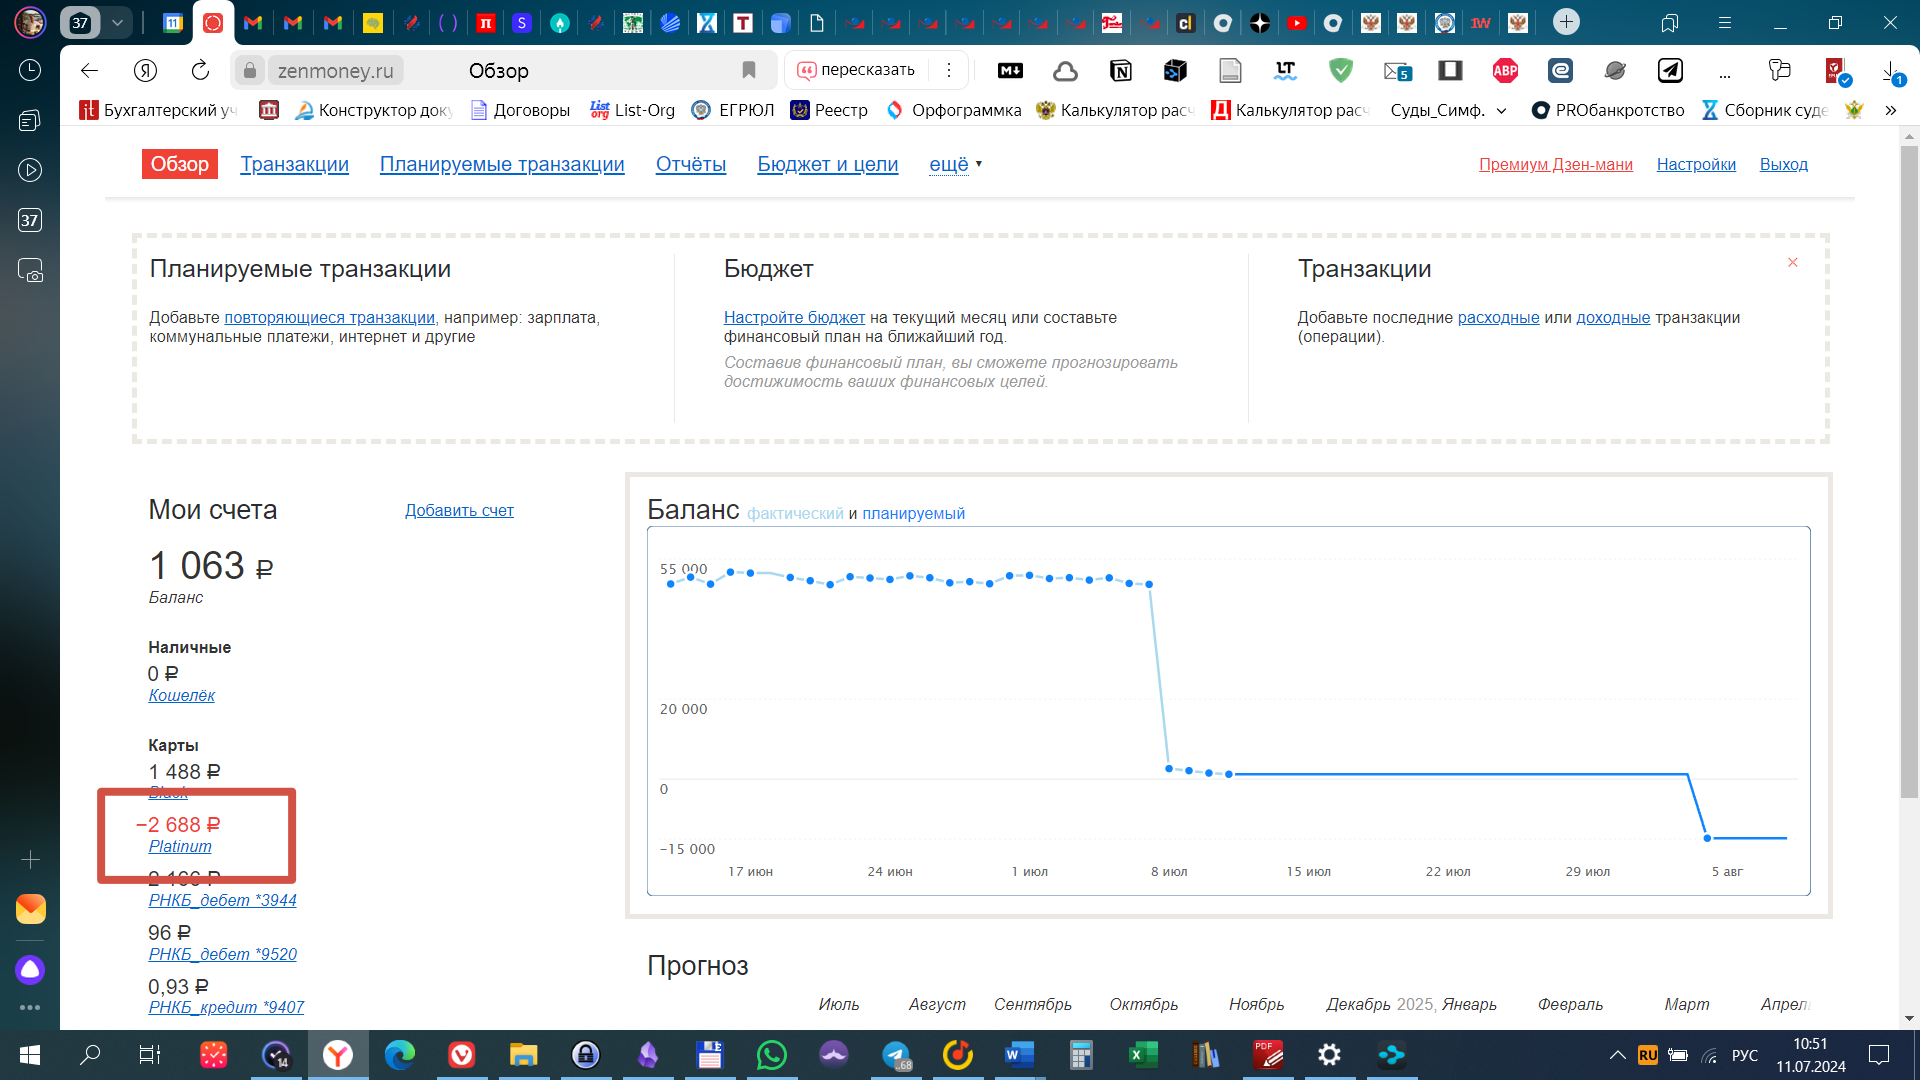Viewport: 1920px width, 1080px height.
Task: Open the cloud extension icon
Action: [1066, 70]
